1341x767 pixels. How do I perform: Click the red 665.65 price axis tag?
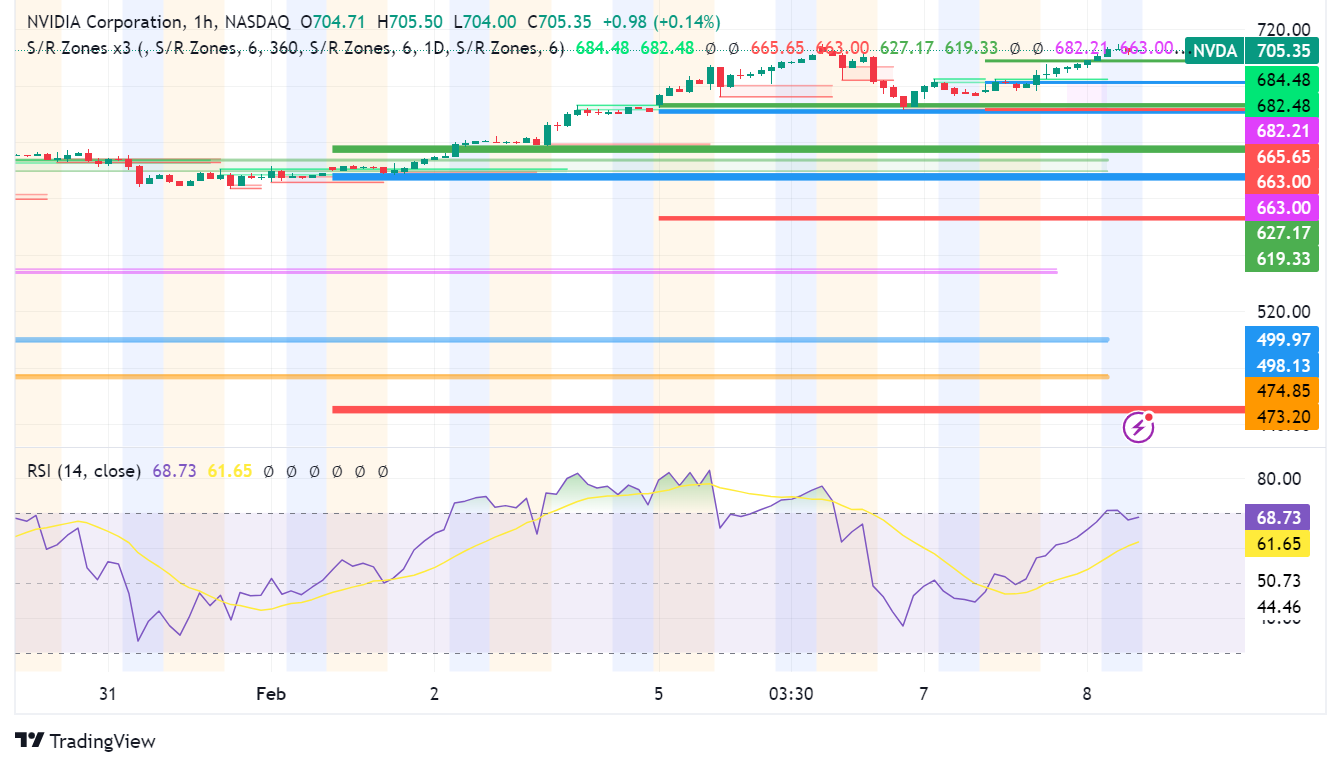(1283, 157)
